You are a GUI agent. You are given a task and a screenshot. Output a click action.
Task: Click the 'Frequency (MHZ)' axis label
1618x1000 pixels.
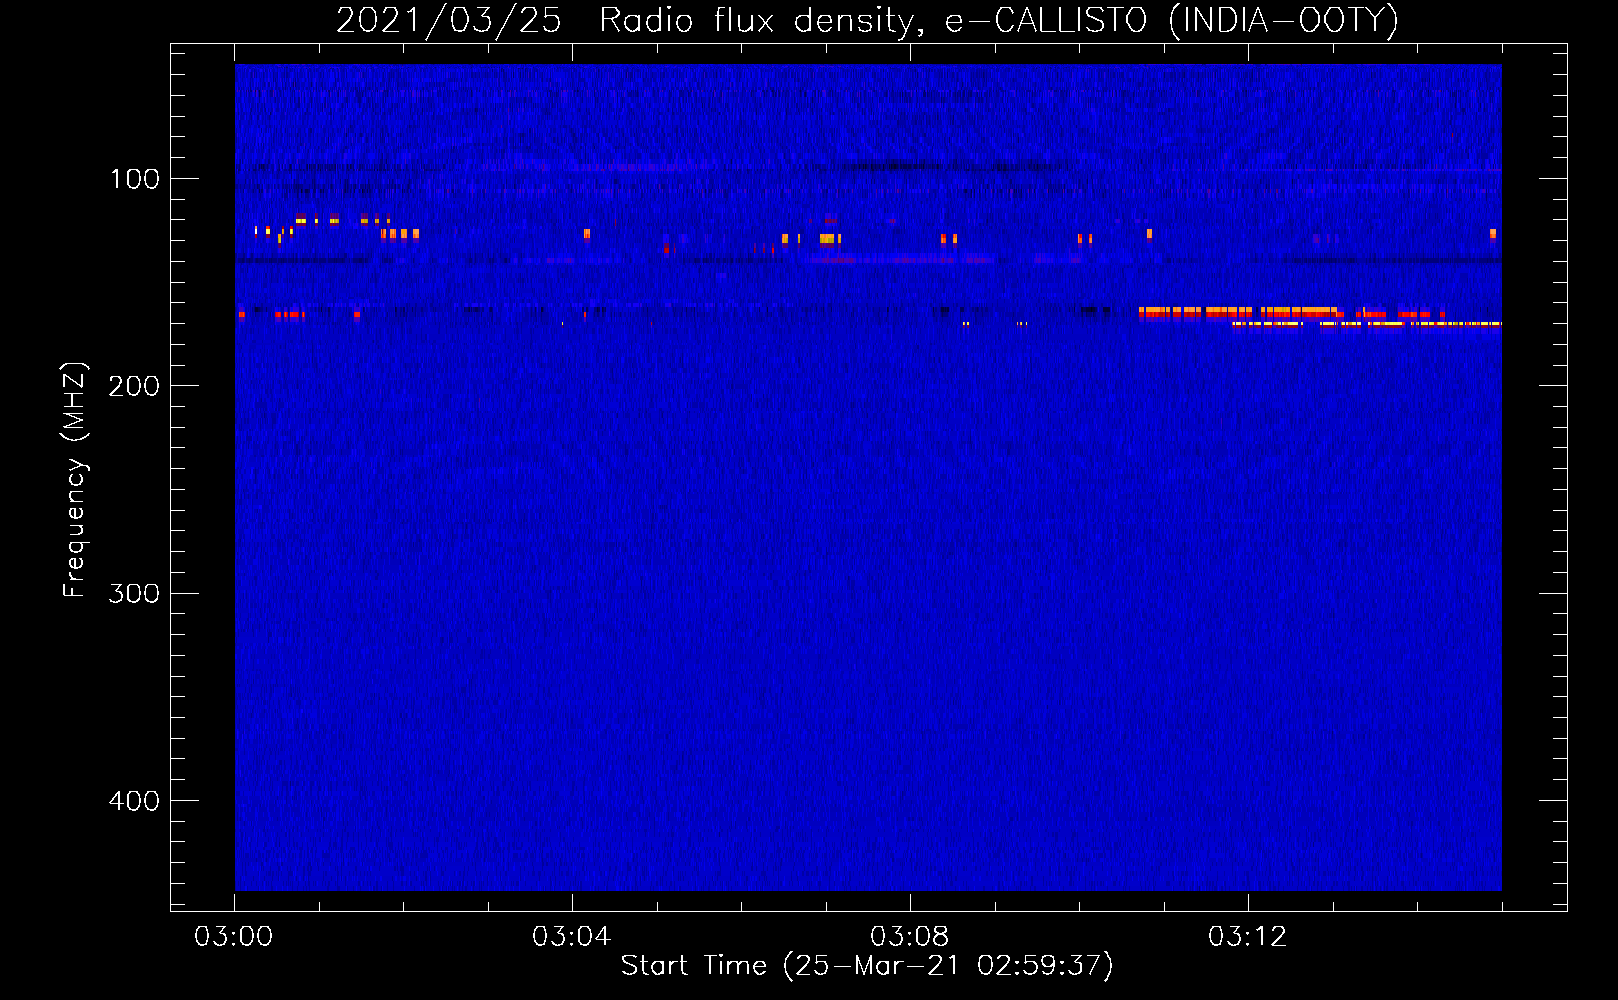click(74, 479)
